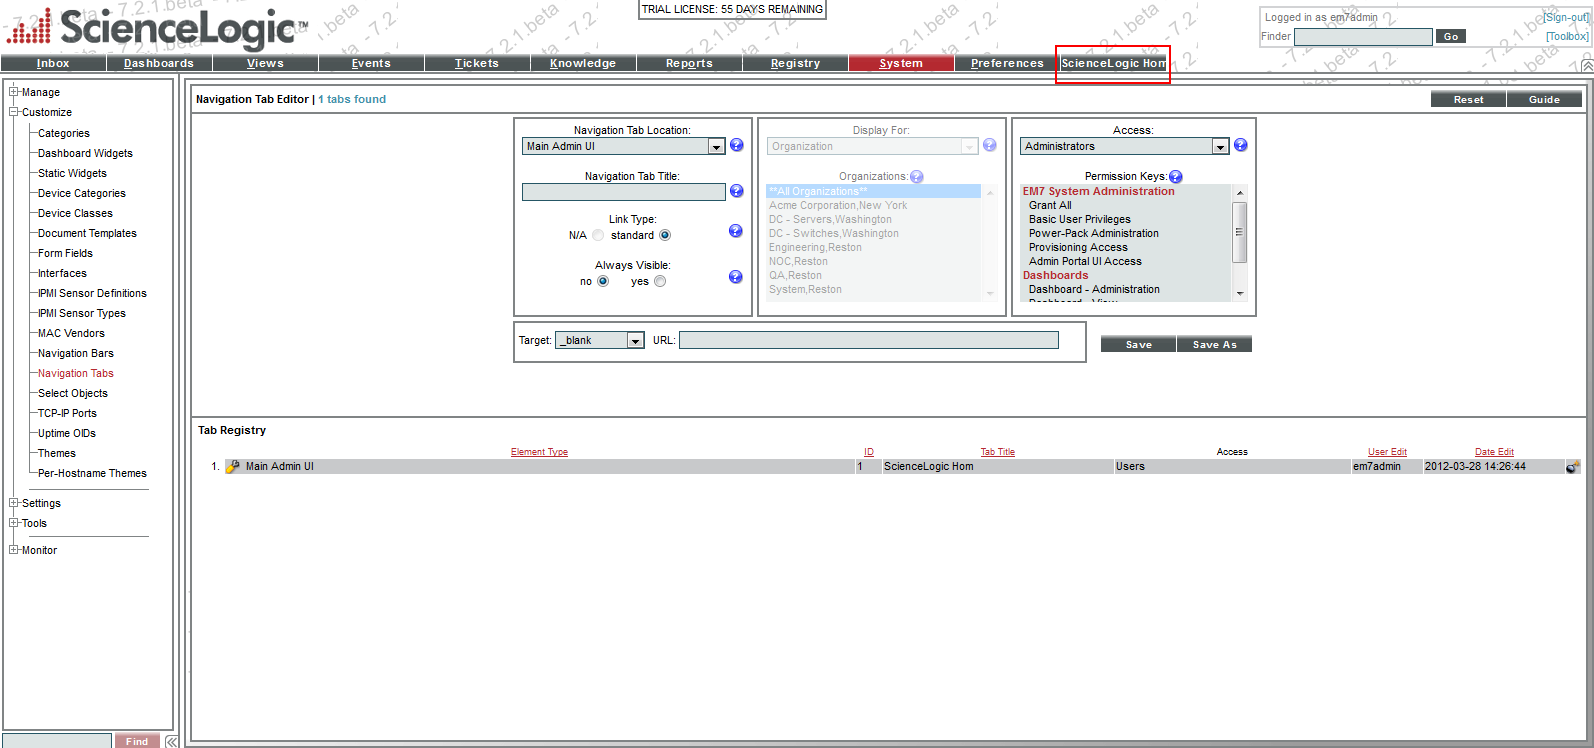The width and height of the screenshot is (1594, 748).
Task: Click the ScienceLogic logo
Action: 156,27
